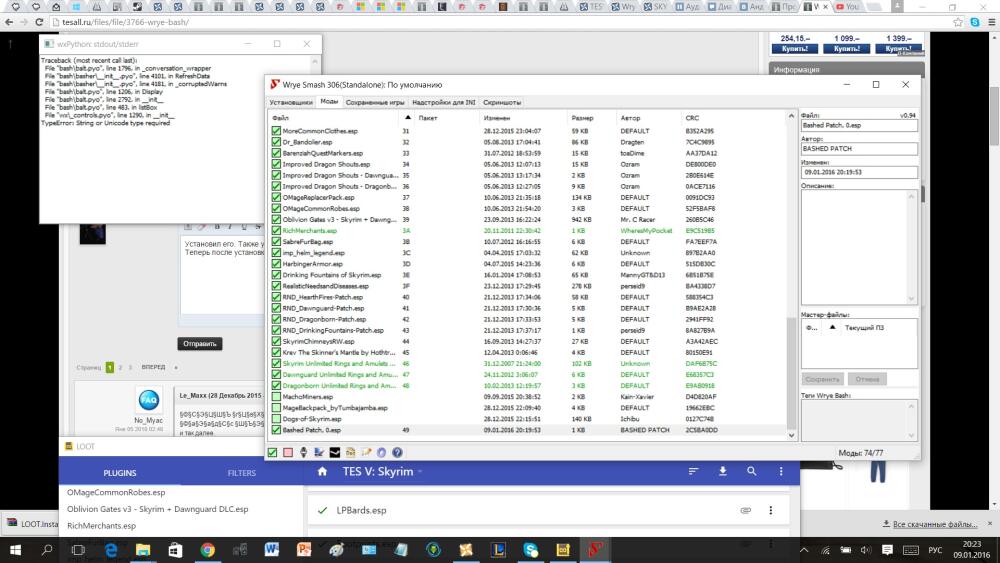This screenshot has width=1000, height=563.
Task: Click the Отмена button in Wrye Smash
Action: pyautogui.click(x=867, y=379)
